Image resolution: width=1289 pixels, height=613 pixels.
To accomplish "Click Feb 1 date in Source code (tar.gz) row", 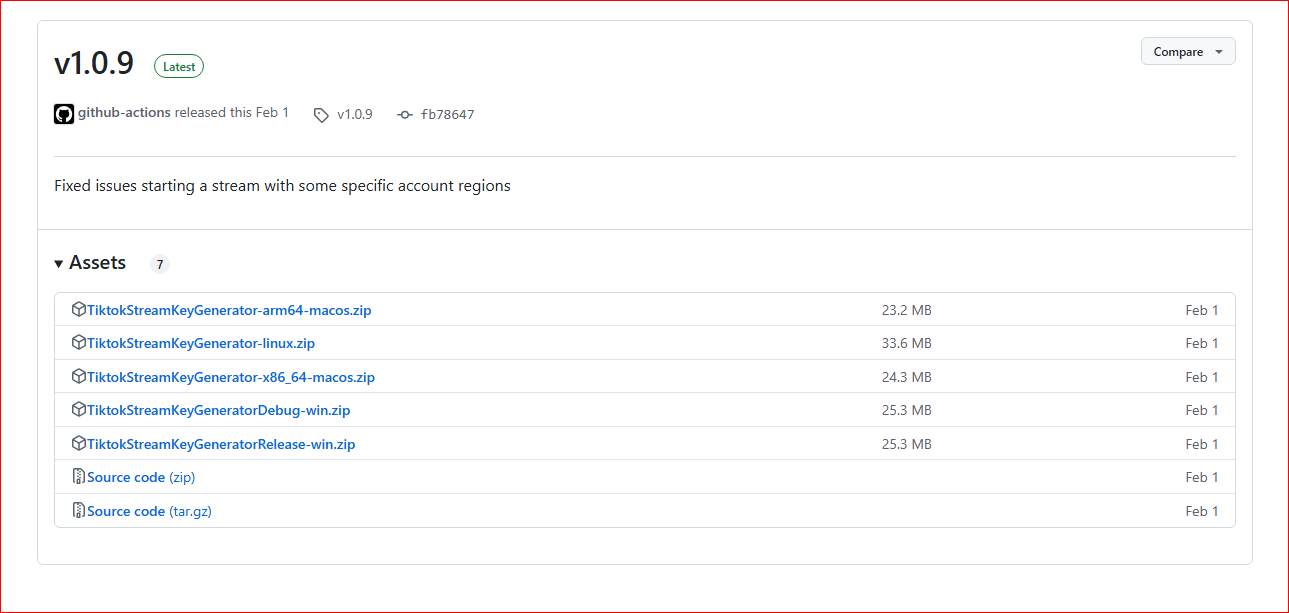I will (x=1202, y=511).
